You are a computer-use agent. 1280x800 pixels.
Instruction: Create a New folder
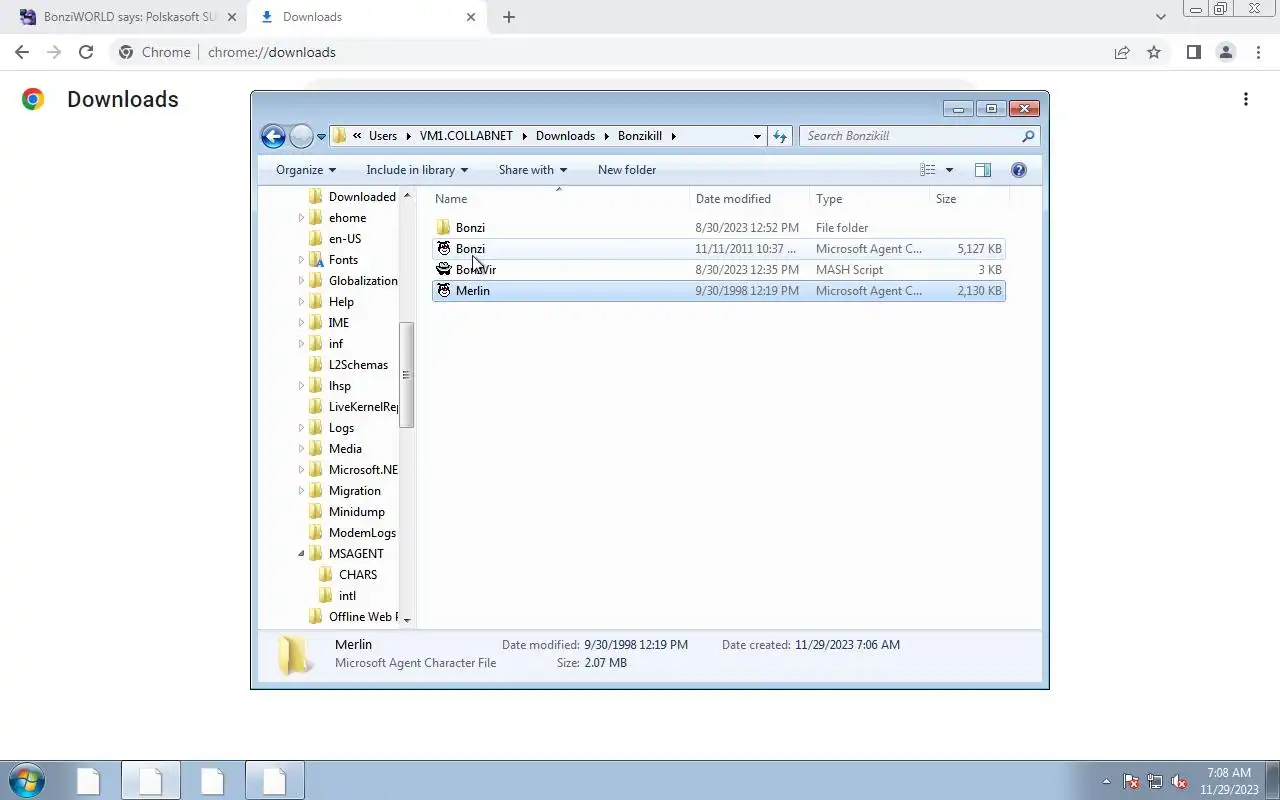tap(627, 170)
